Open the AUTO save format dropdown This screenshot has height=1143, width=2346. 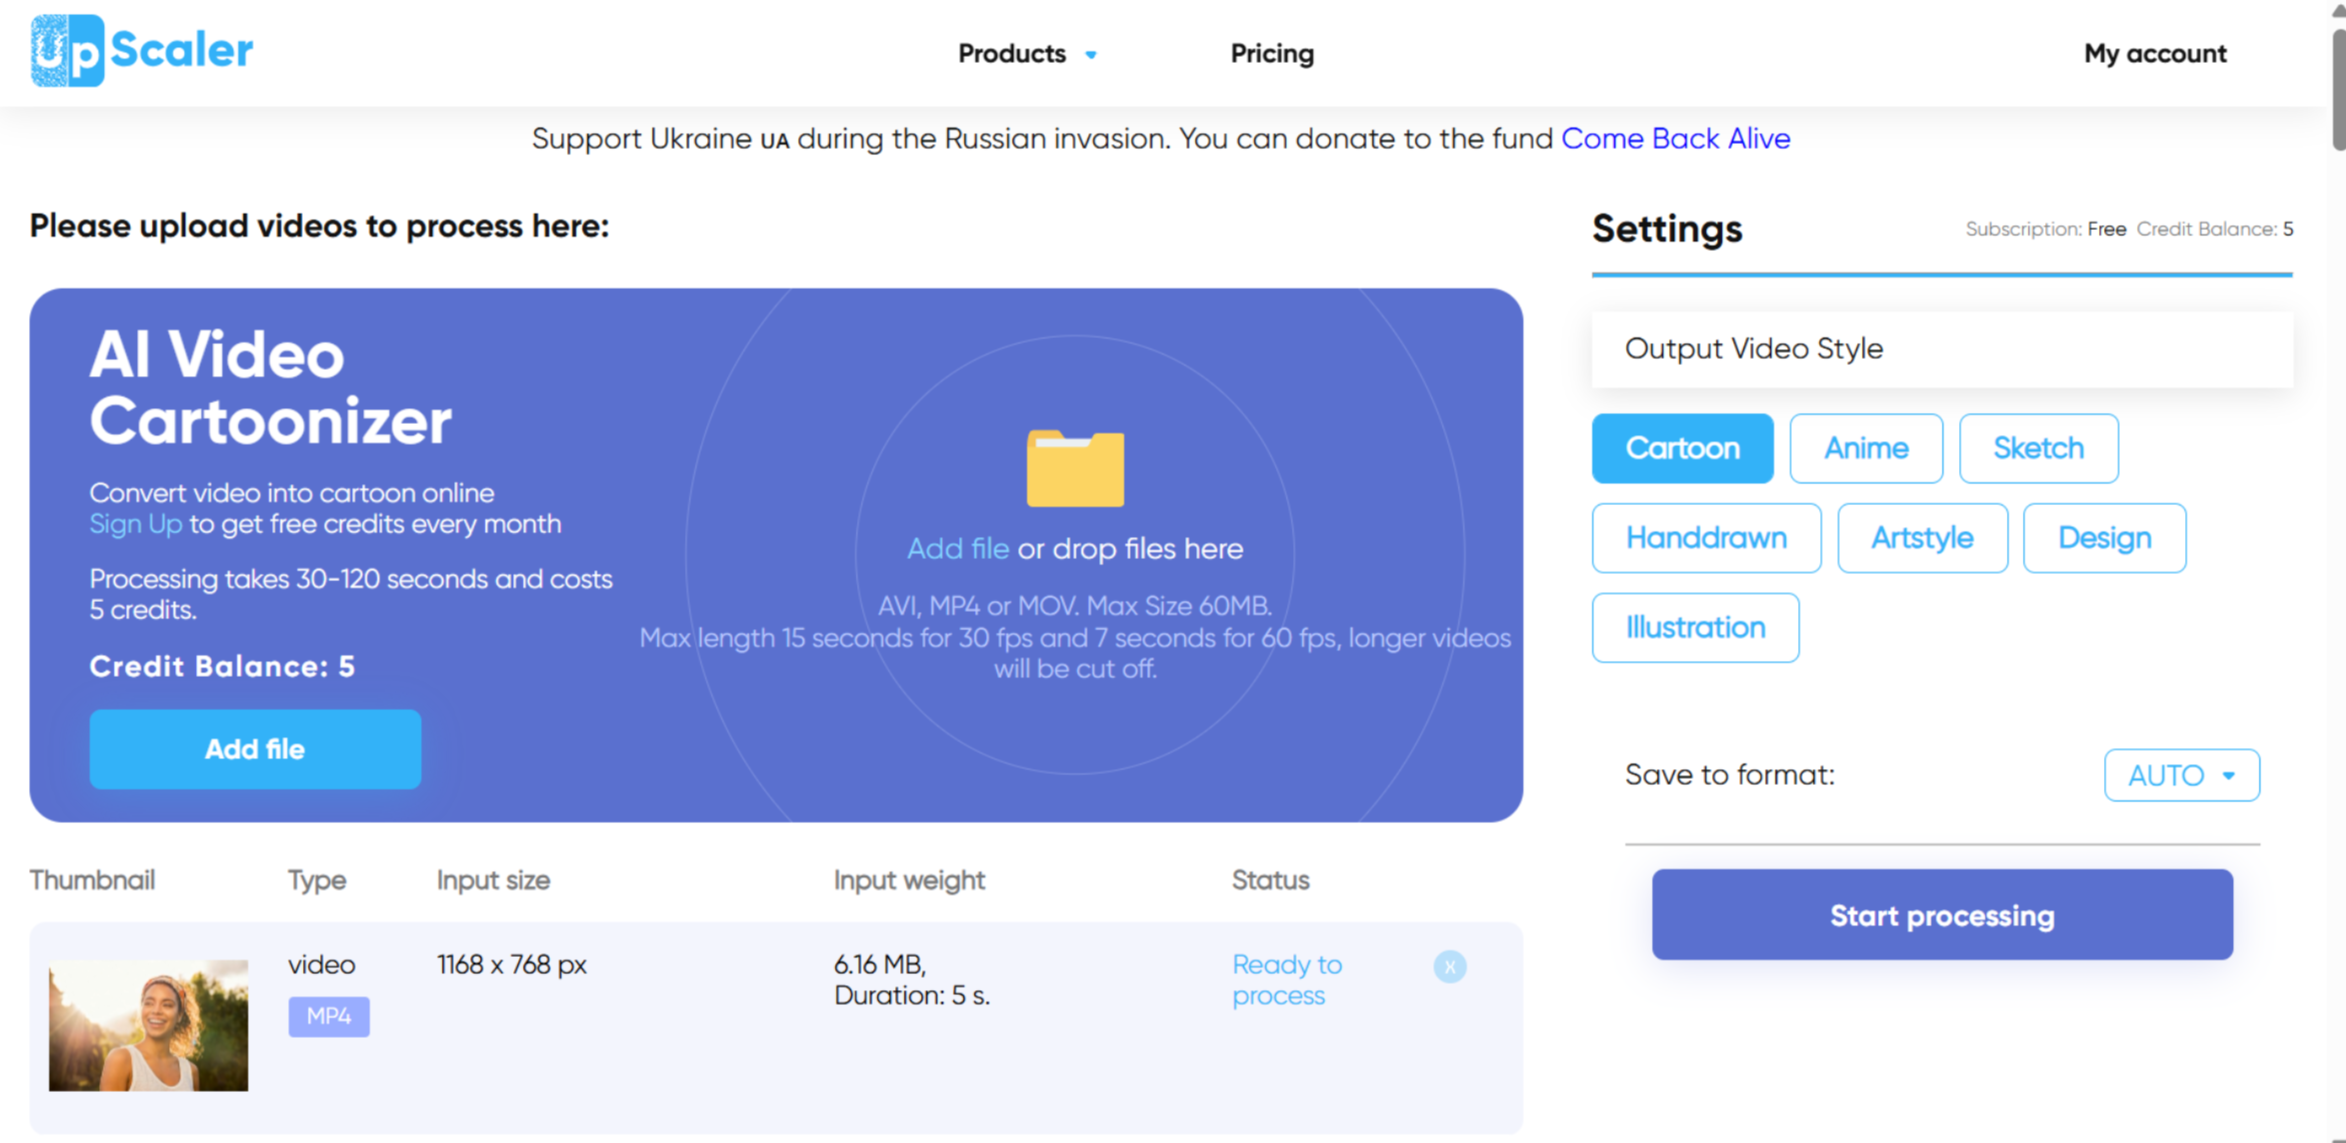pyautogui.click(x=2181, y=775)
